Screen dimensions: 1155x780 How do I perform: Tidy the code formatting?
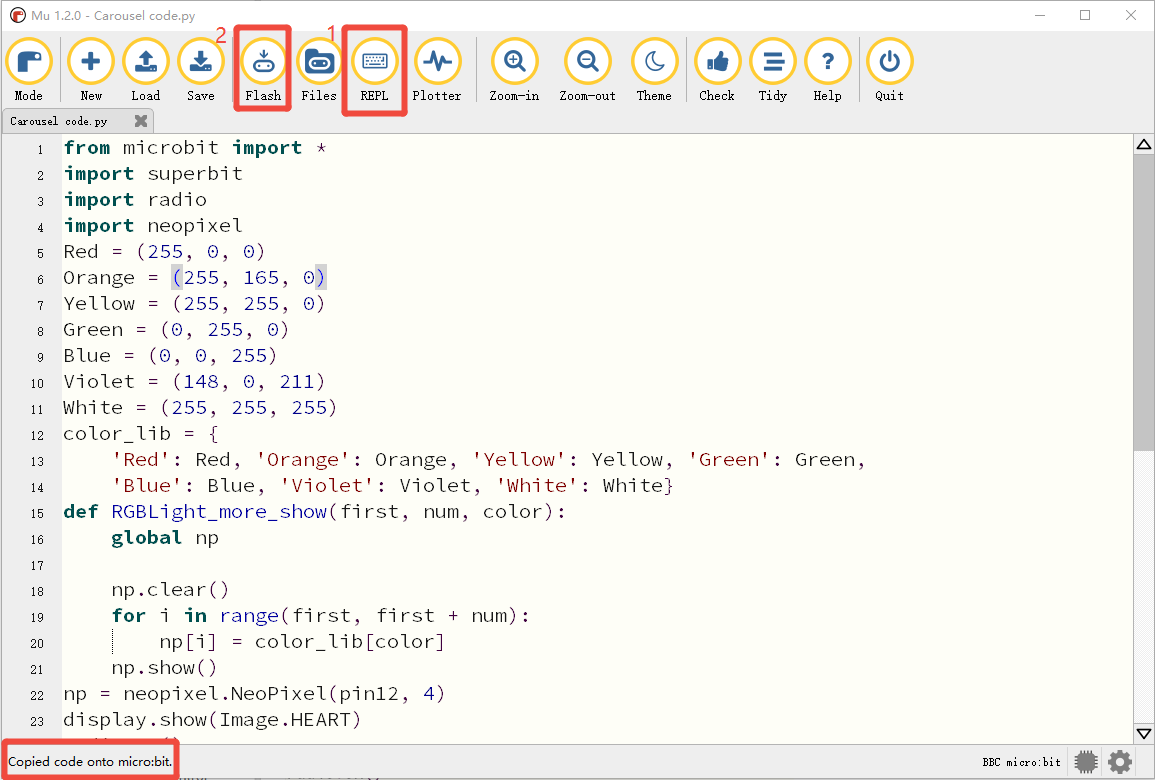point(773,70)
